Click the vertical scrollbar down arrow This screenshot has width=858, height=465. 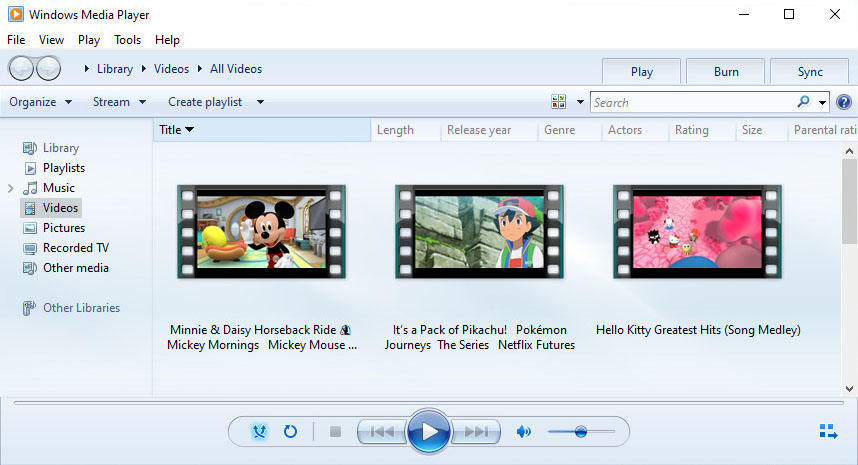[849, 389]
